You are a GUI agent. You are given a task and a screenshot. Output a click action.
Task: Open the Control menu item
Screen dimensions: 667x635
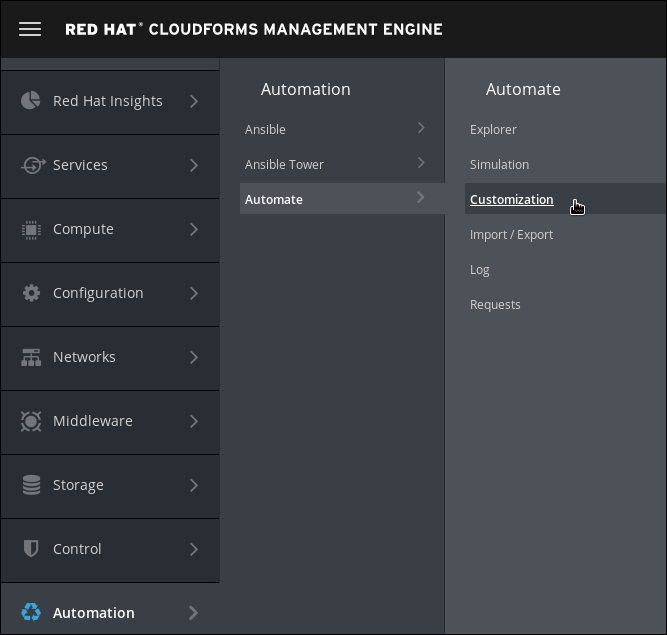click(110, 551)
